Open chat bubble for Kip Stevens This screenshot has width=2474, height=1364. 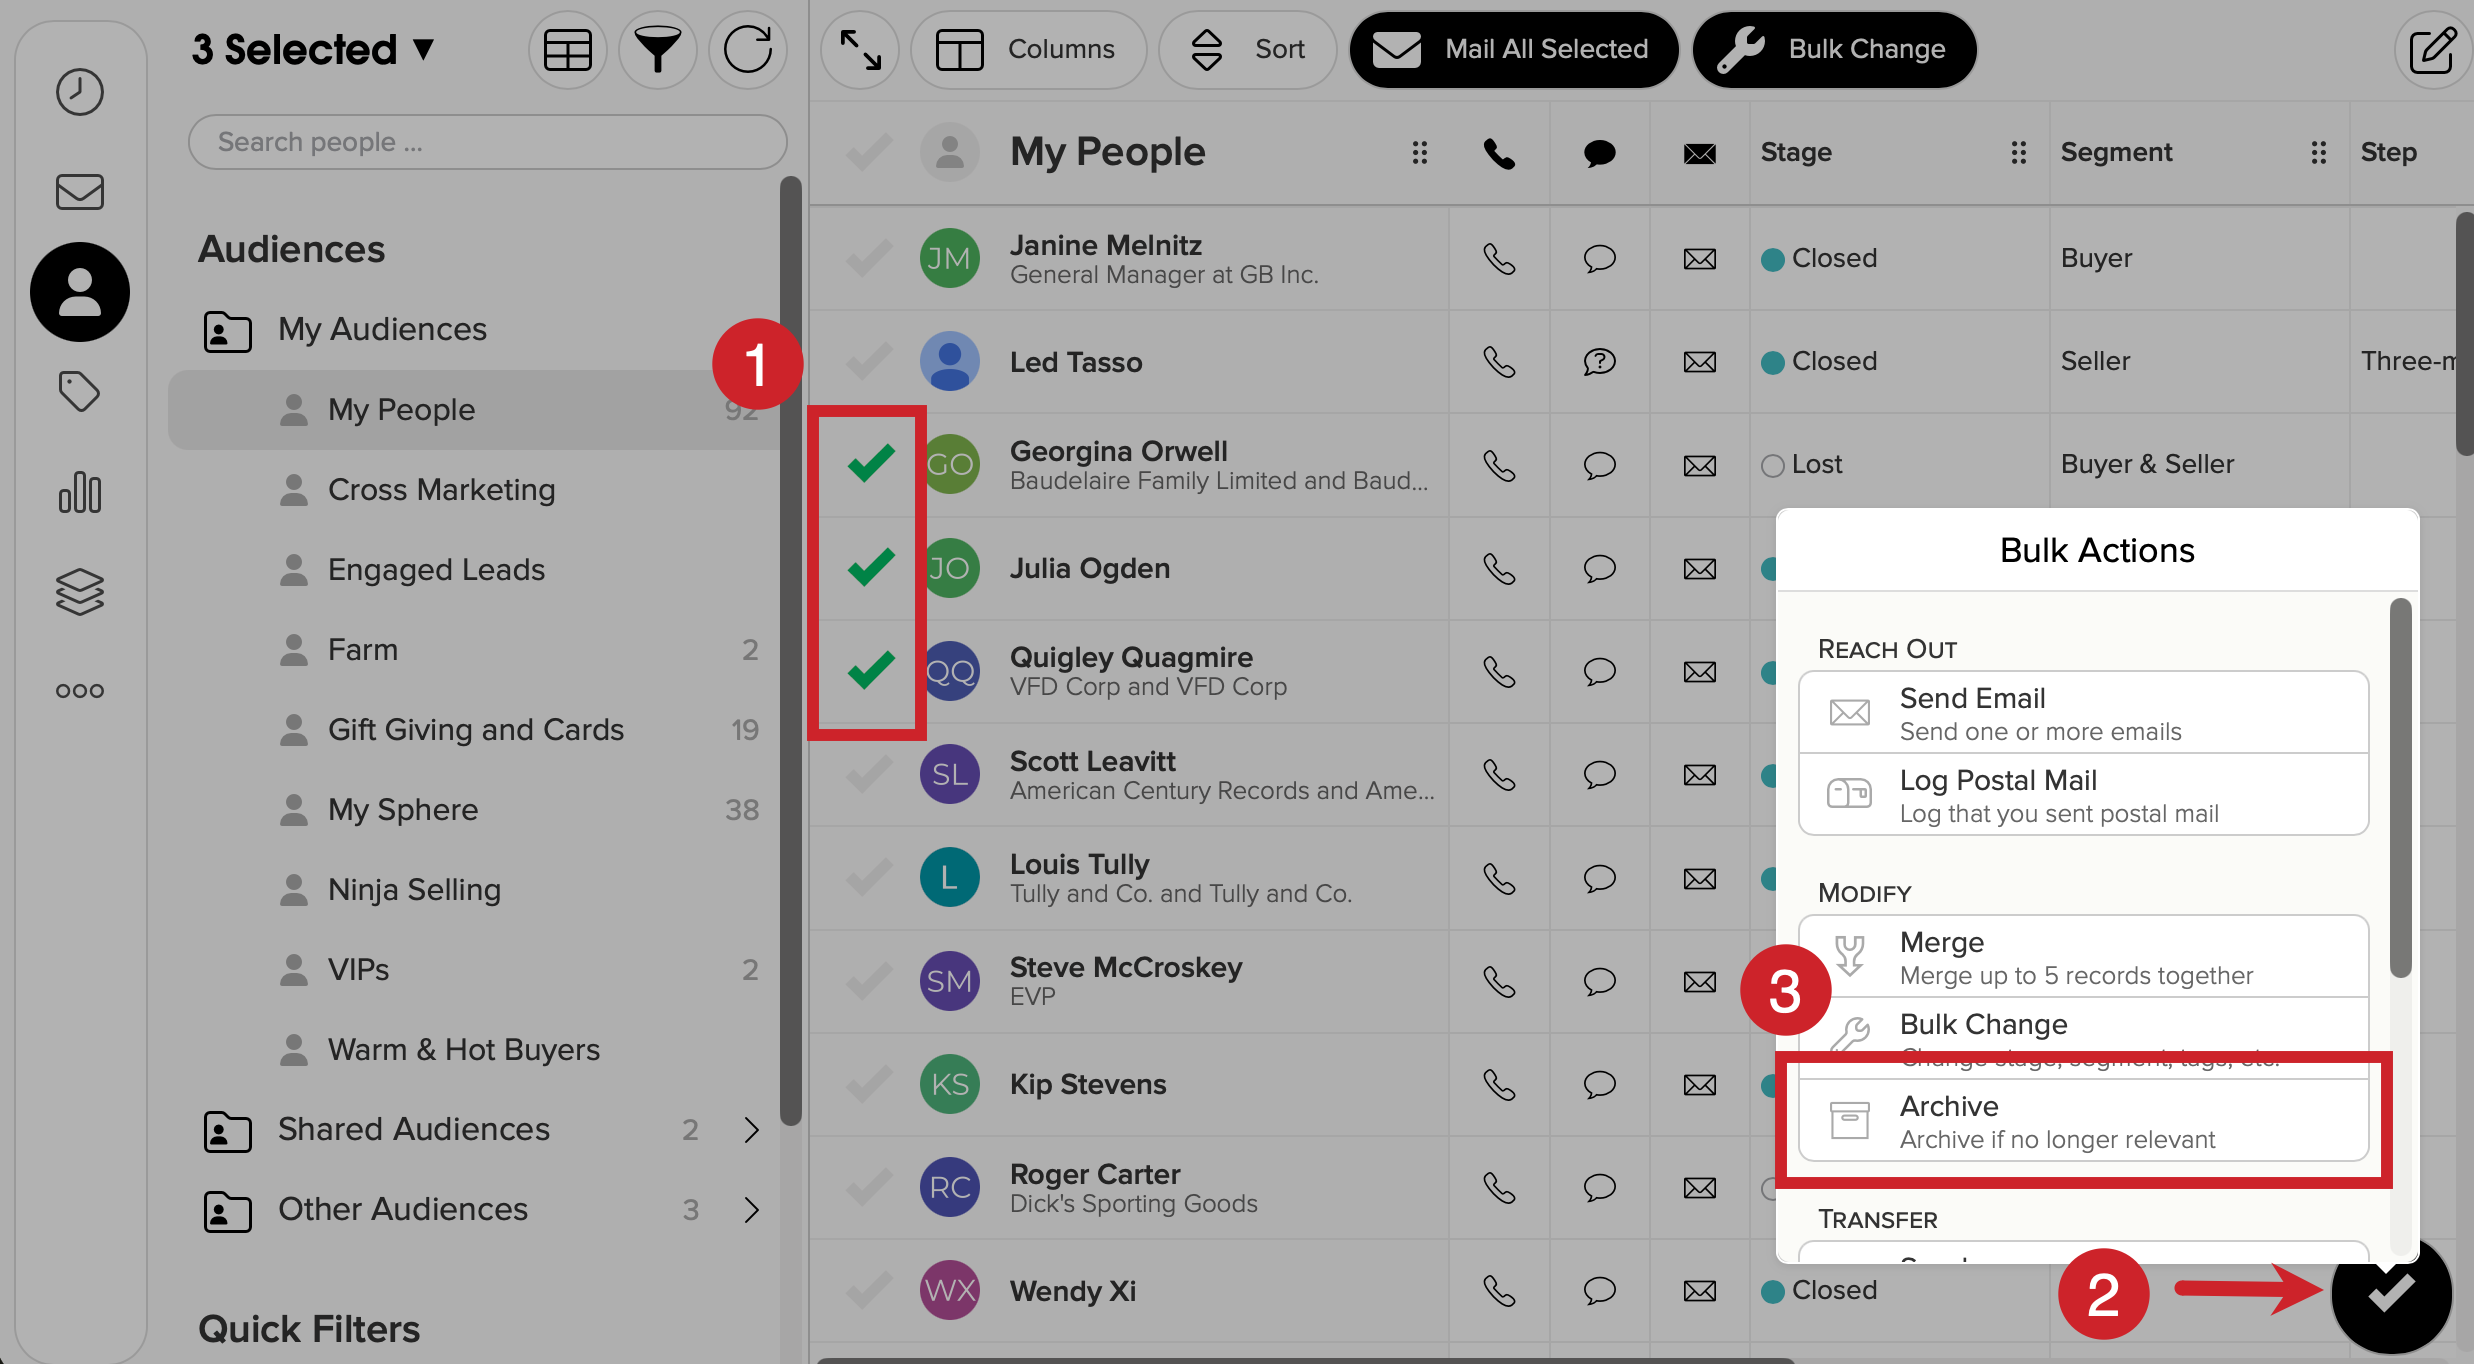[1599, 1085]
